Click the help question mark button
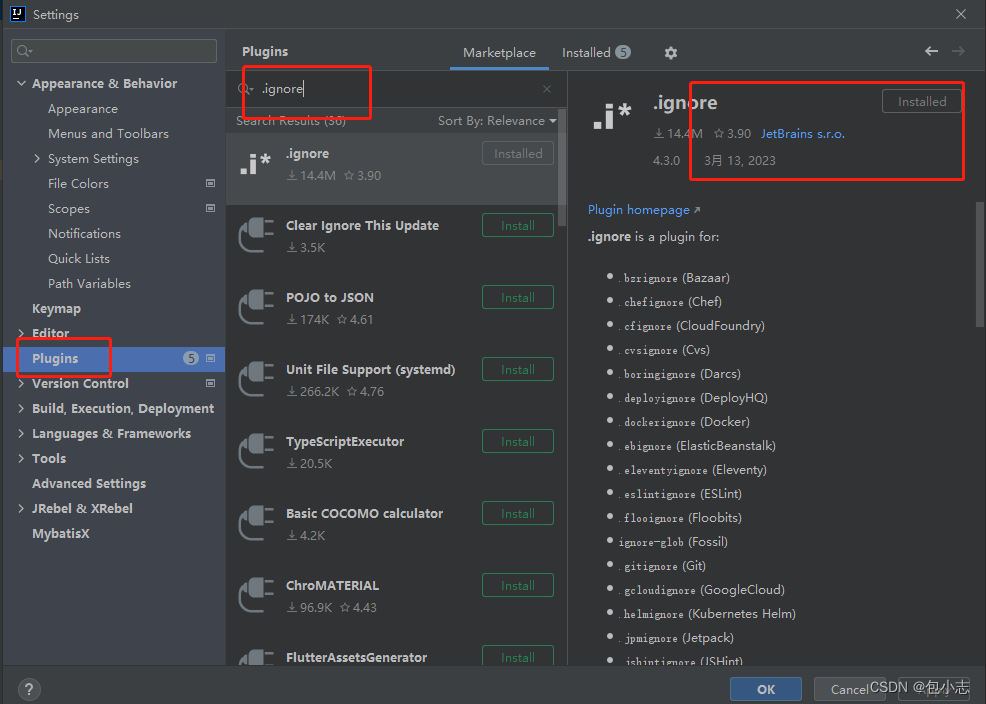The width and height of the screenshot is (986, 704). click(29, 689)
